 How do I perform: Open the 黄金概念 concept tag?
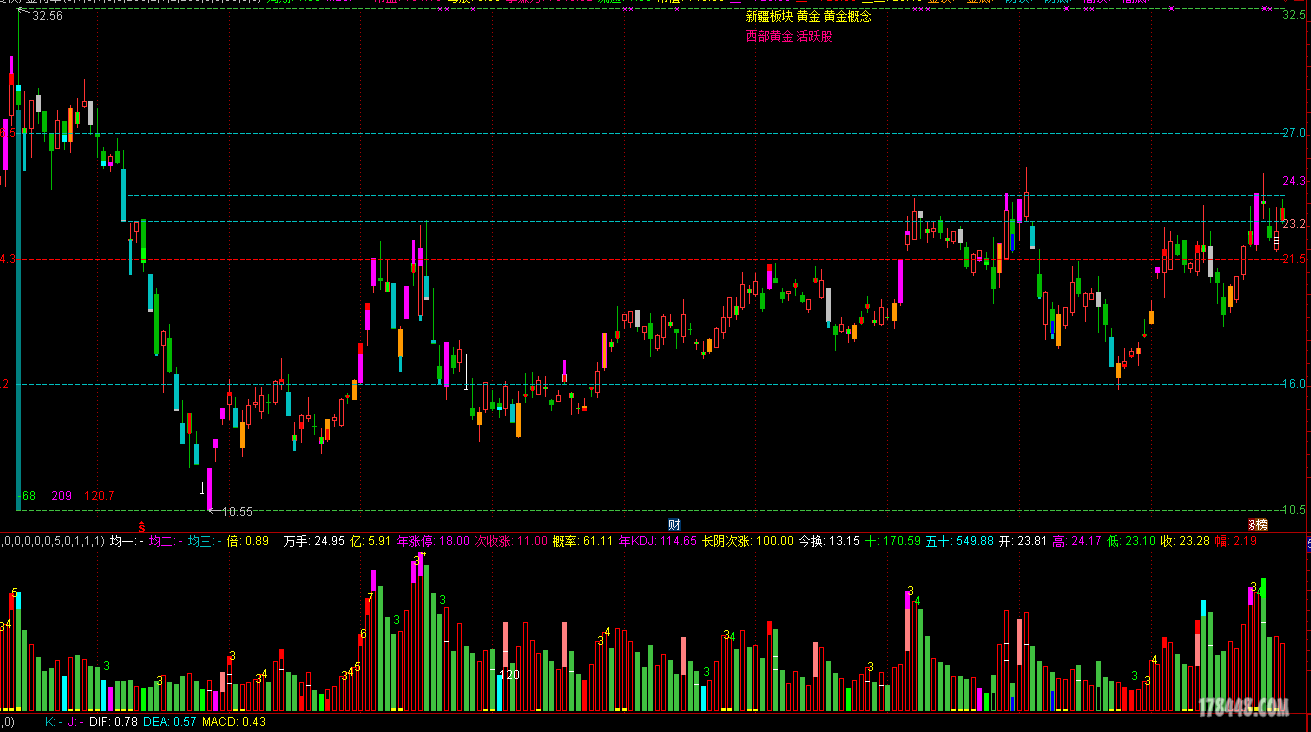pos(848,17)
